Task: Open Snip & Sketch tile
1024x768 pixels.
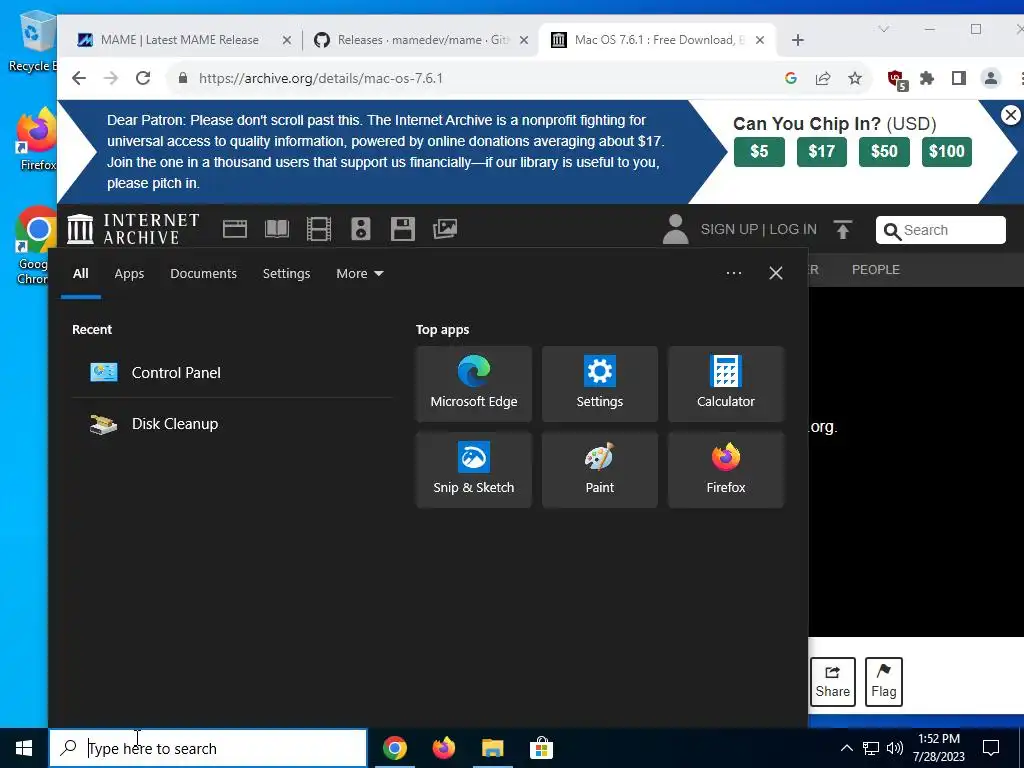Action: point(473,470)
